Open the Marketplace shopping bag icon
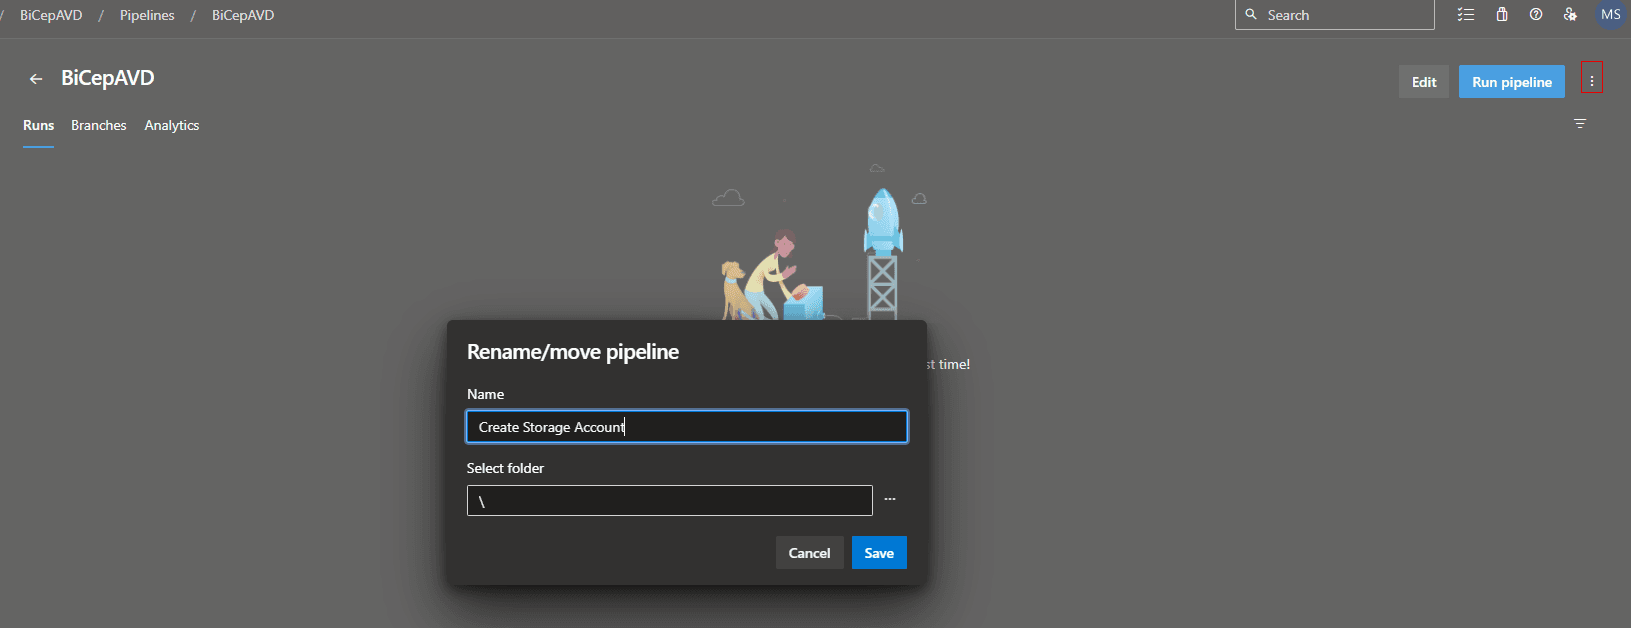The image size is (1631, 628). click(1502, 15)
